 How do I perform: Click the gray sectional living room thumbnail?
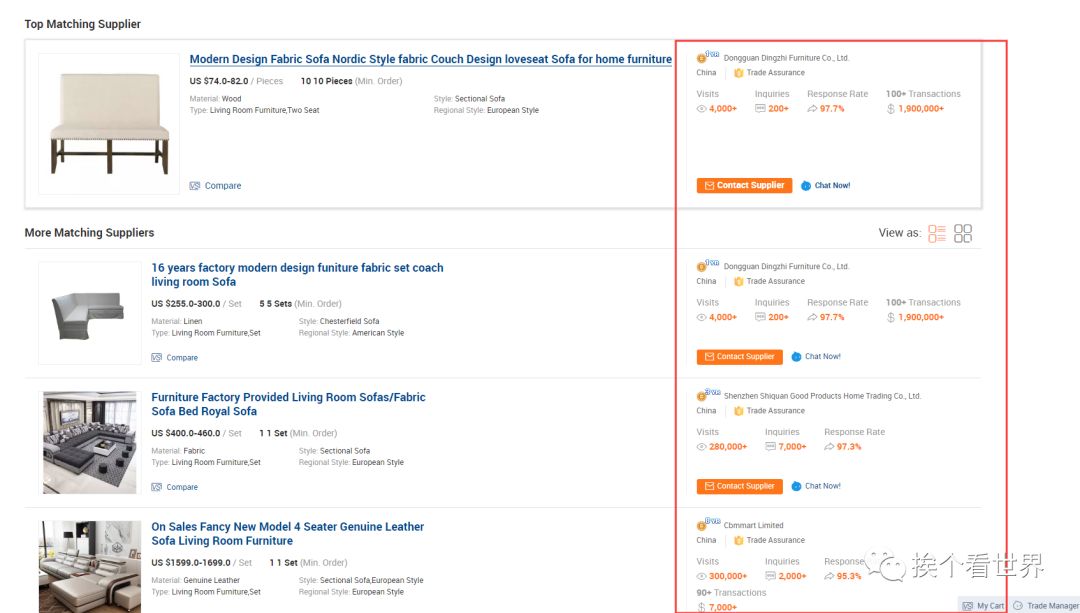[89, 442]
